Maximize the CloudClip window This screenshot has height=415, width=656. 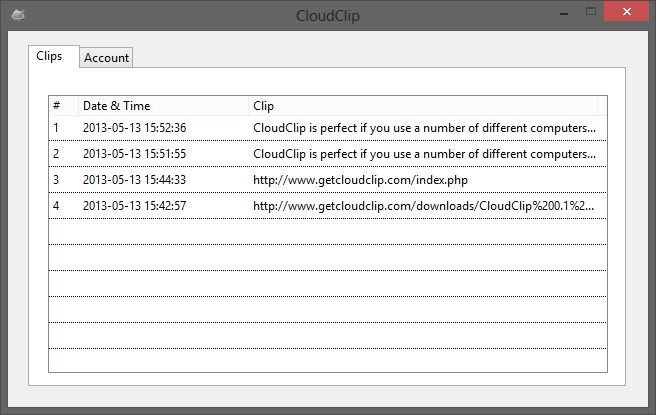(x=591, y=12)
